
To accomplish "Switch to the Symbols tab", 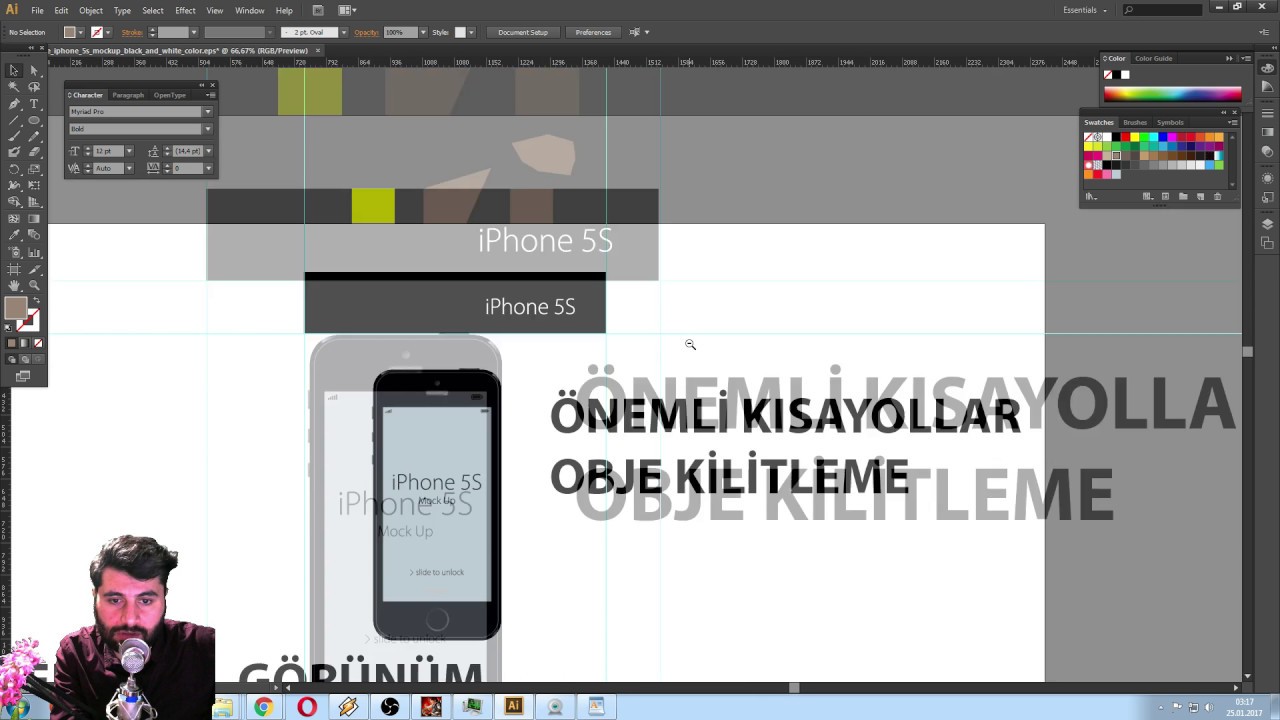I will [x=1170, y=122].
